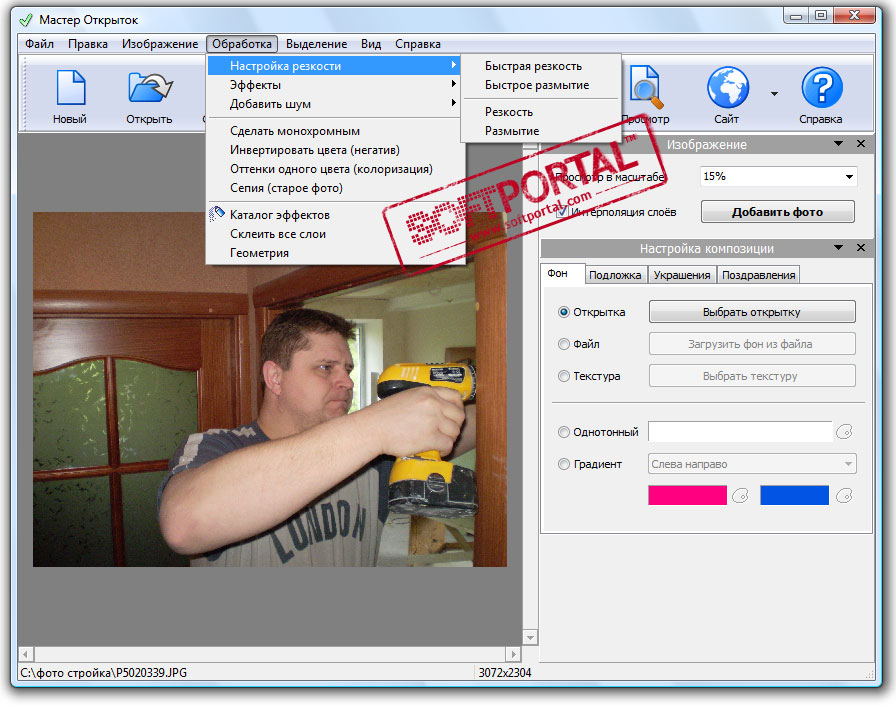The height and width of the screenshot is (706, 896).
Task: Open the zoom scale 15% dropdown
Action: [849, 176]
